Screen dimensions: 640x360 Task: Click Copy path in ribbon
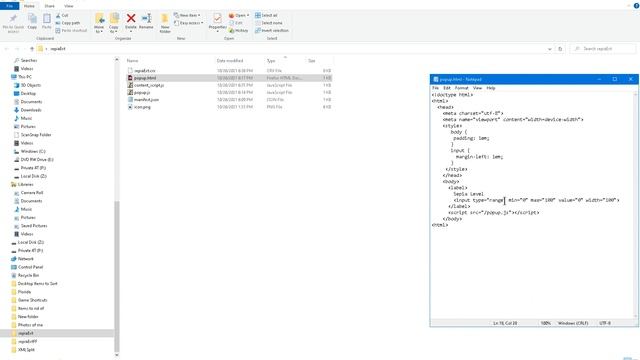click(x=68, y=23)
